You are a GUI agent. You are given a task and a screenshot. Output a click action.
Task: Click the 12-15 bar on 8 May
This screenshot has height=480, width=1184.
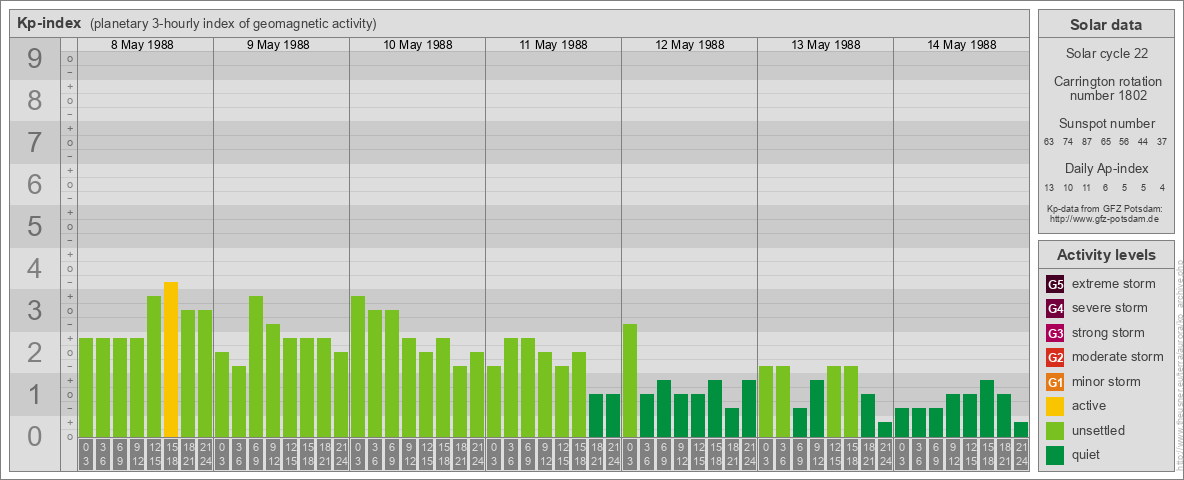tap(154, 366)
